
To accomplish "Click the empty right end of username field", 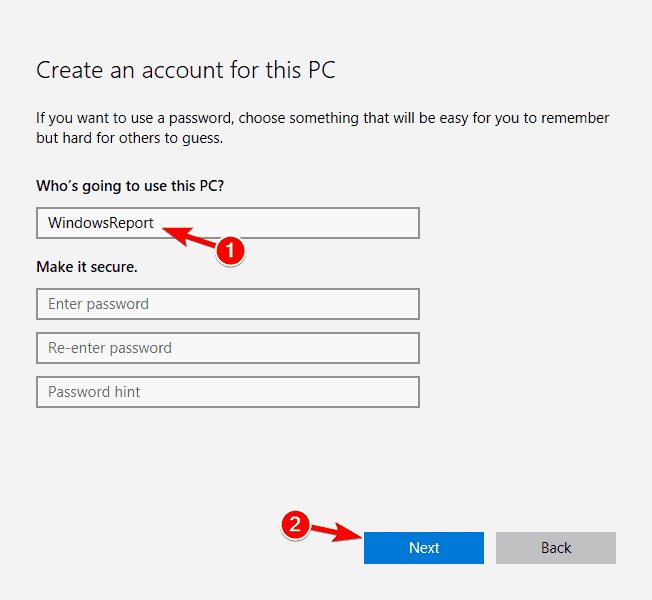I will coord(333,223).
